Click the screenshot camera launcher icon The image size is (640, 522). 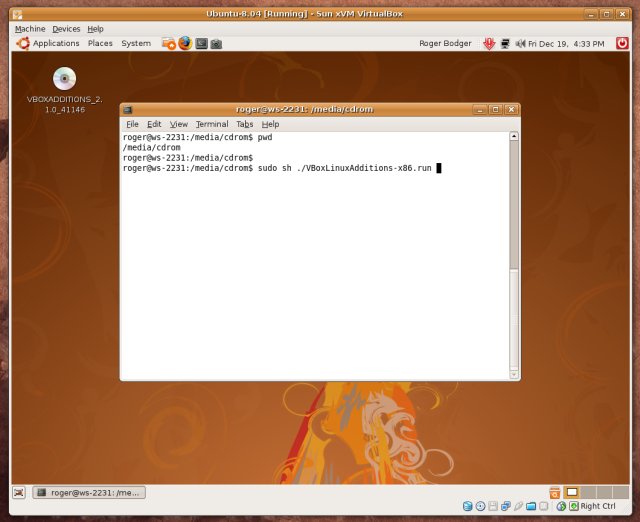[x=216, y=44]
